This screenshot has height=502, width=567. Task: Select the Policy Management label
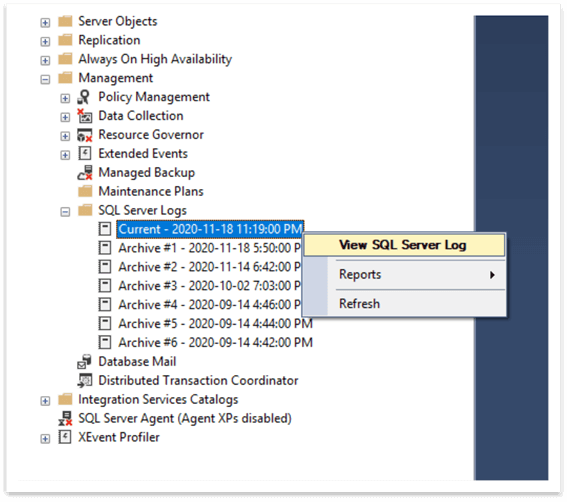click(154, 97)
